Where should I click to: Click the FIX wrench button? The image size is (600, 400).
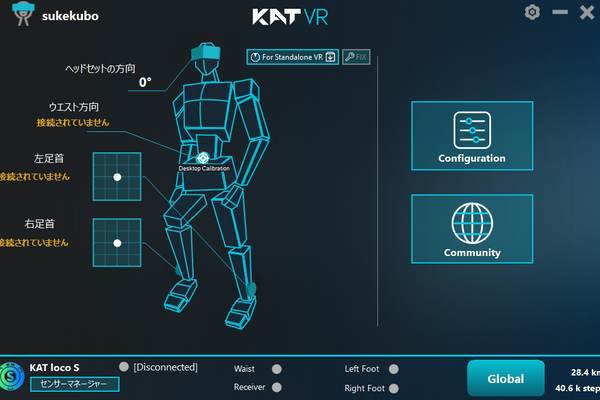click(356, 57)
